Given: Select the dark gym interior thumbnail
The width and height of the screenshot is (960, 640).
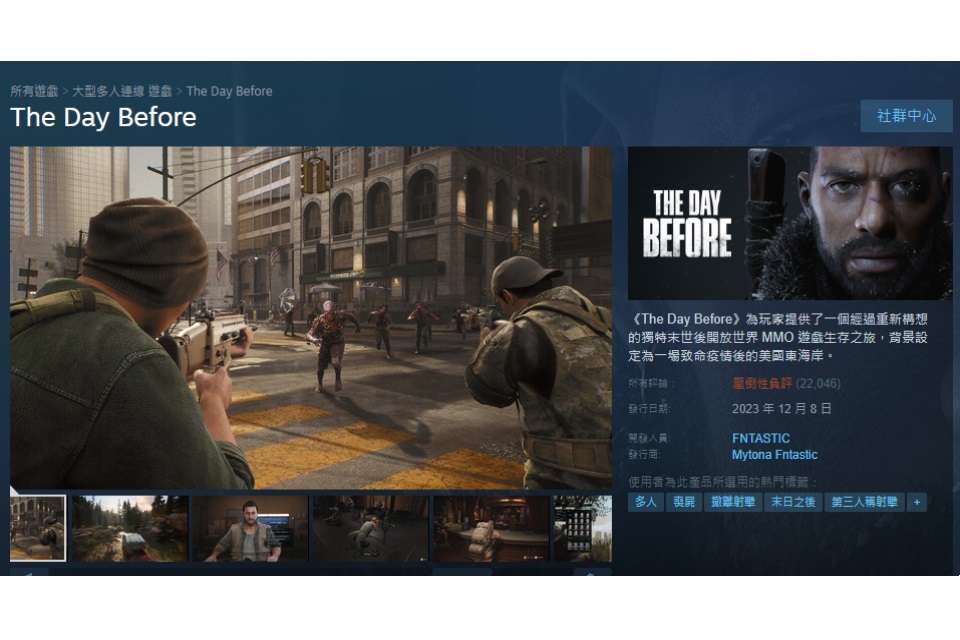Looking at the screenshot, I should tap(370, 529).
